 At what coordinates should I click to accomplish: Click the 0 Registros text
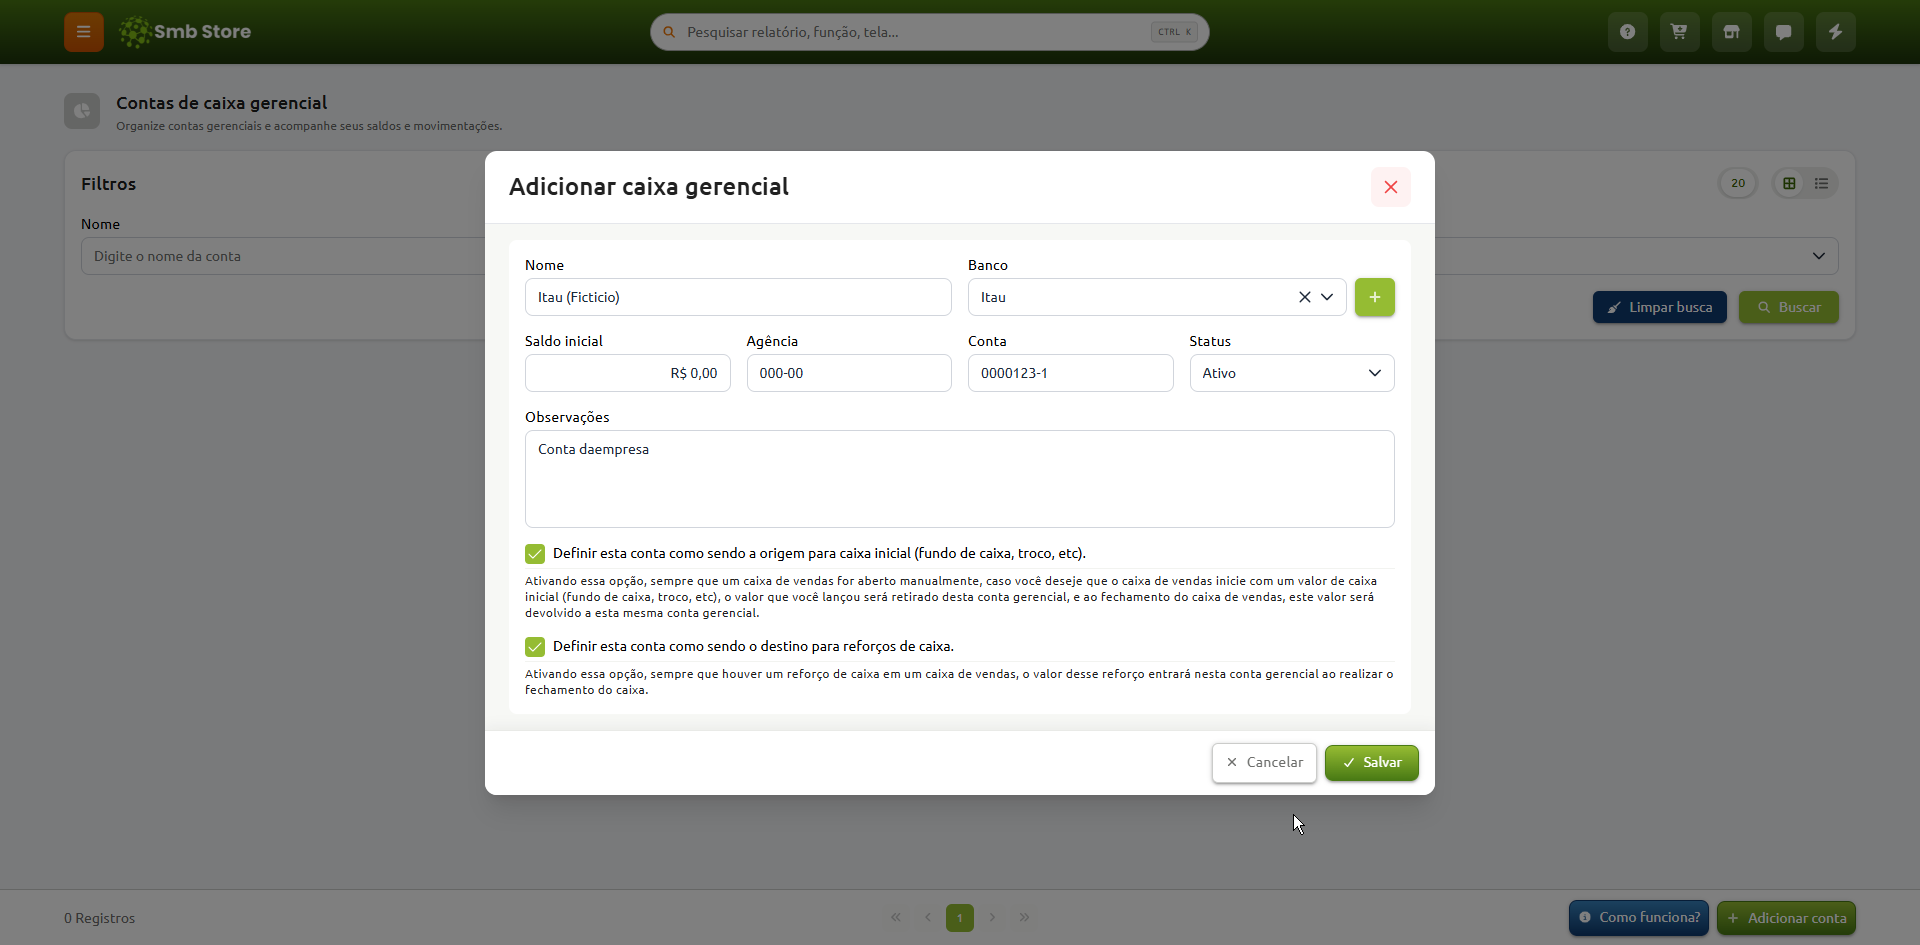[x=100, y=918]
